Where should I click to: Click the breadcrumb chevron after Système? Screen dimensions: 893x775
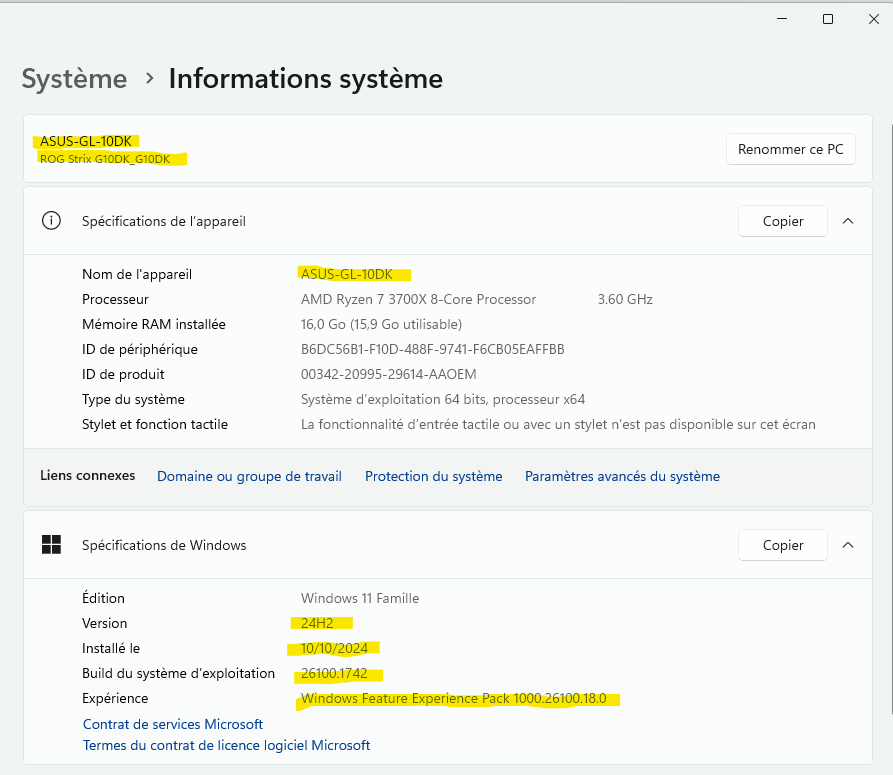[x=149, y=78]
